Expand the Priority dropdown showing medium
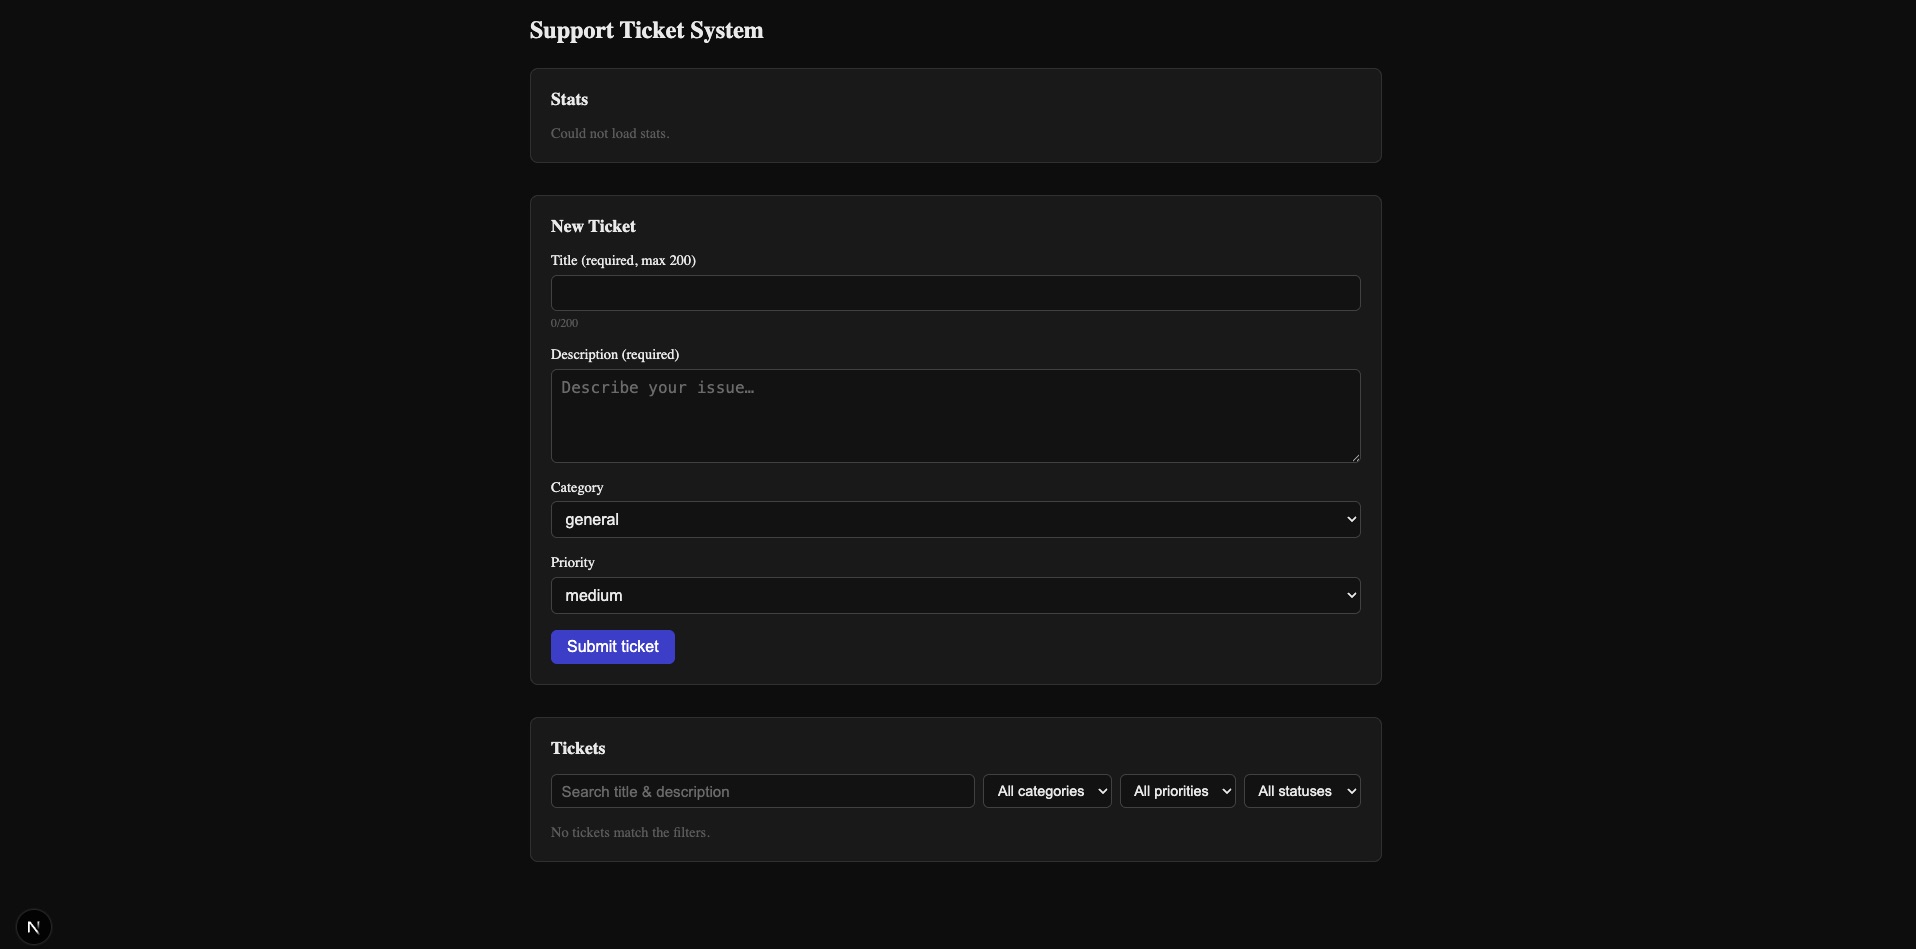The height and width of the screenshot is (949, 1916). pyautogui.click(x=955, y=596)
